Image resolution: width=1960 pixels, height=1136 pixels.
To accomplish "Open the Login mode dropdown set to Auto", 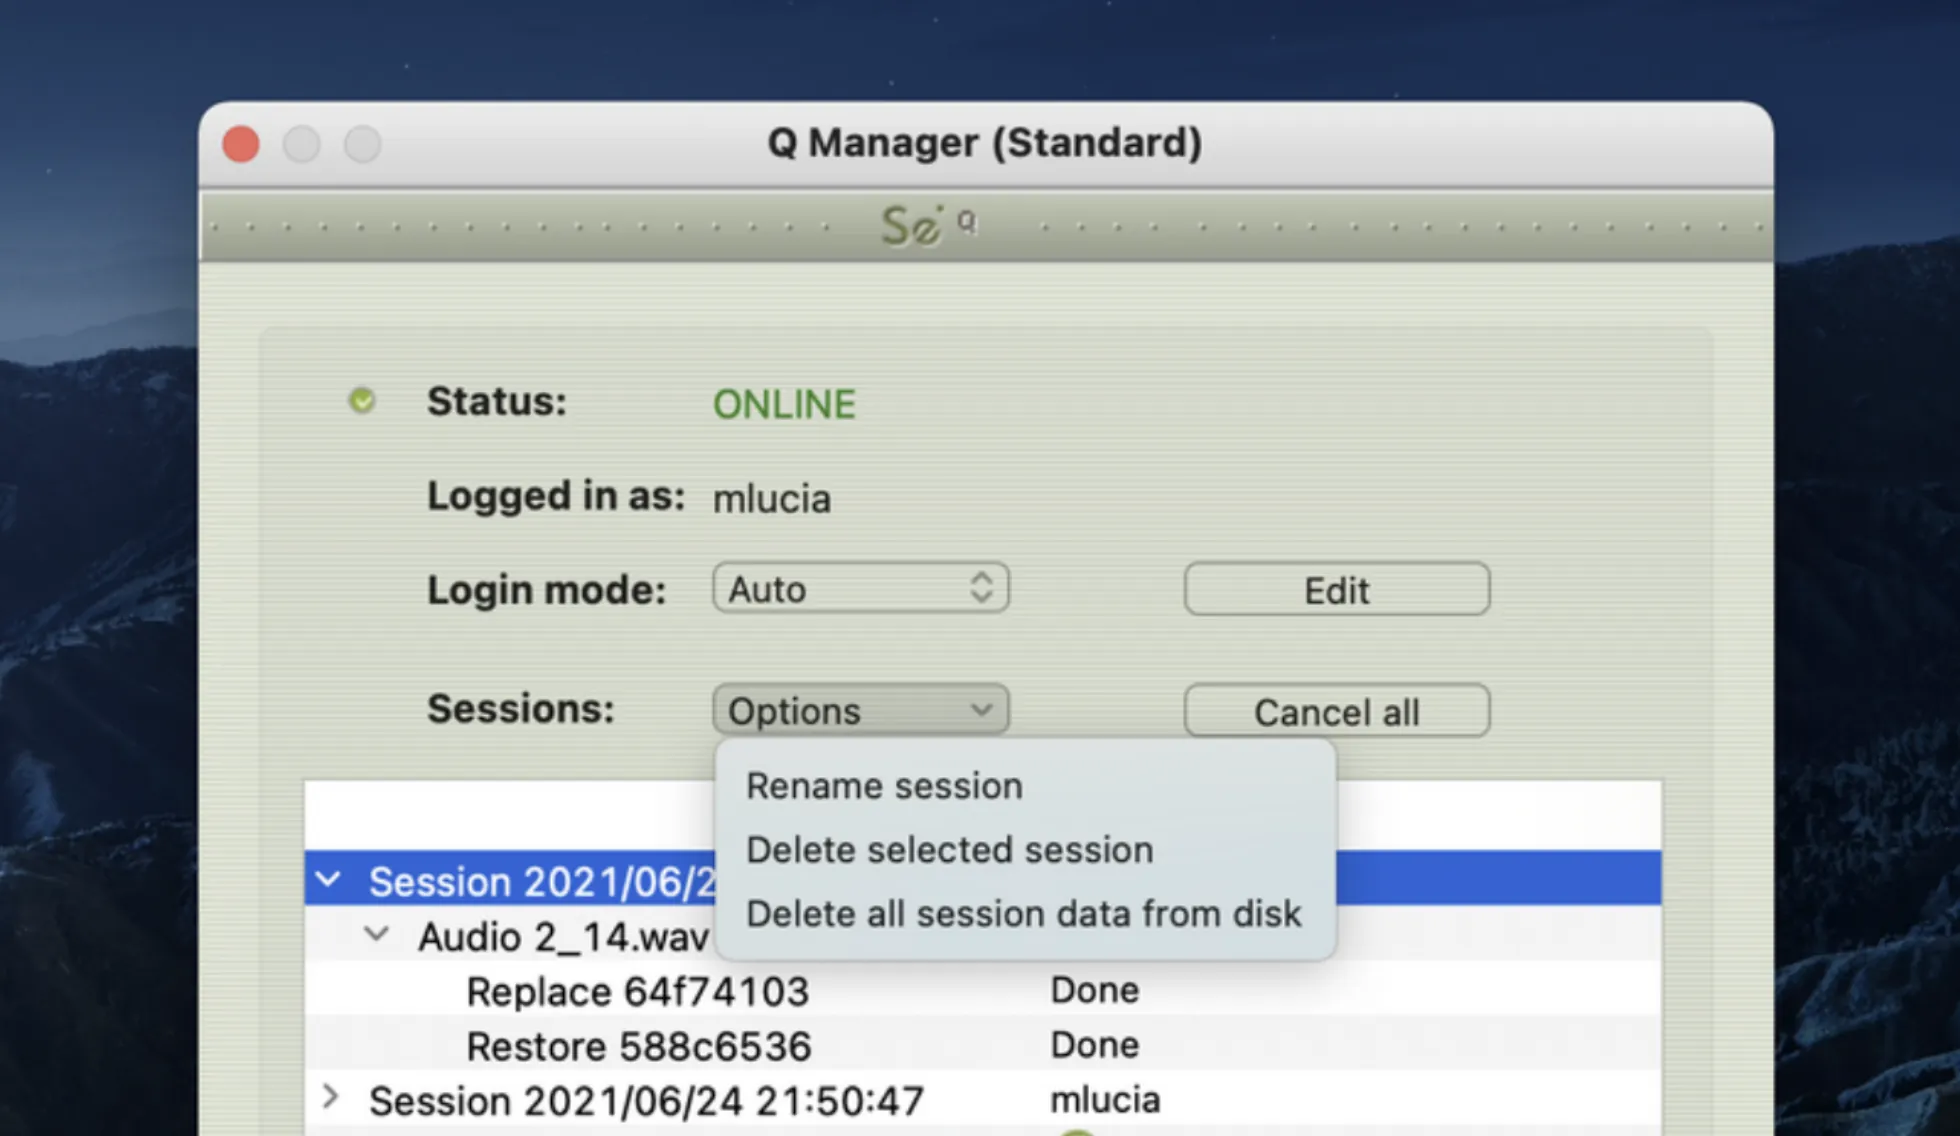I will pyautogui.click(x=860, y=588).
